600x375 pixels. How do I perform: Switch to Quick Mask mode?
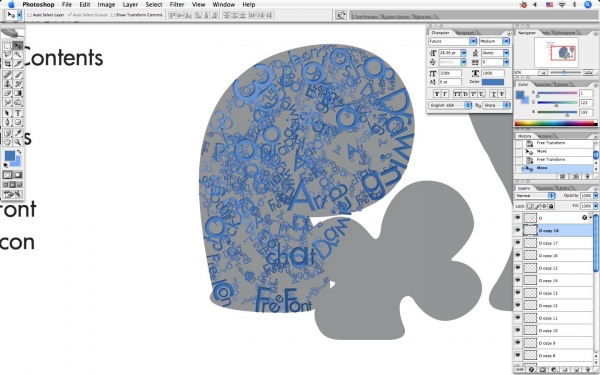click(18, 175)
